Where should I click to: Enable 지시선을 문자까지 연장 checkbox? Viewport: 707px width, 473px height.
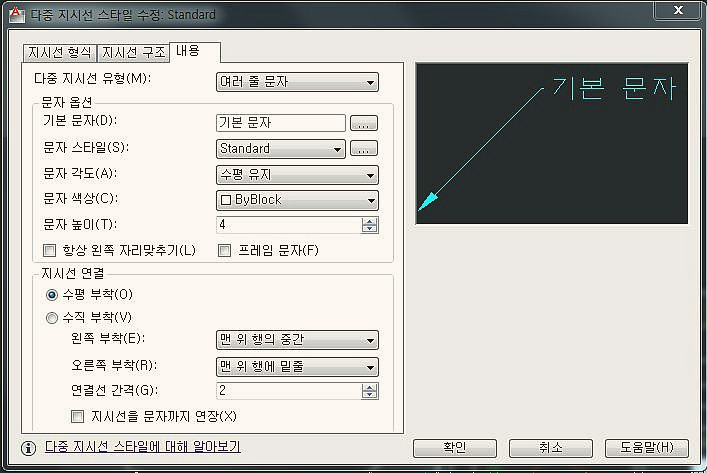tap(78, 416)
